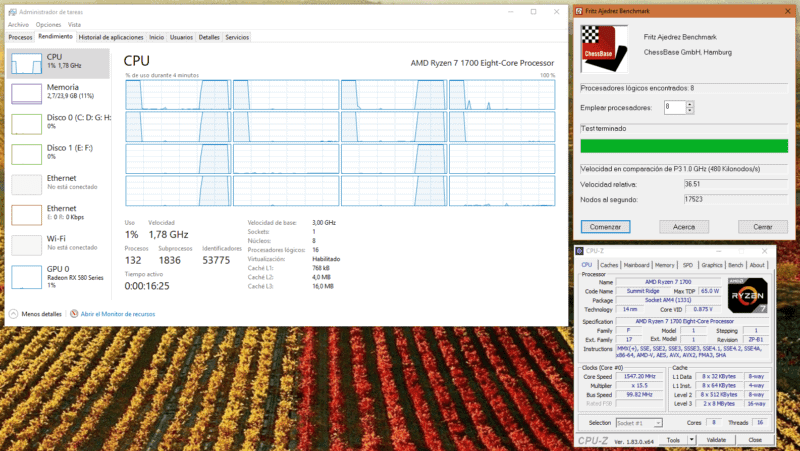Increase processor count with up arrow

690,104
